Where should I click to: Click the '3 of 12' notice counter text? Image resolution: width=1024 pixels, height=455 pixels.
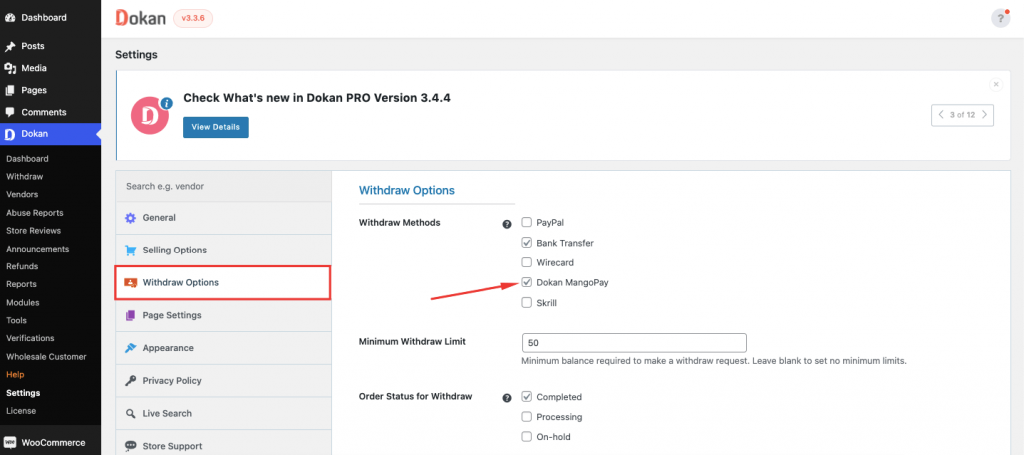[x=963, y=115]
